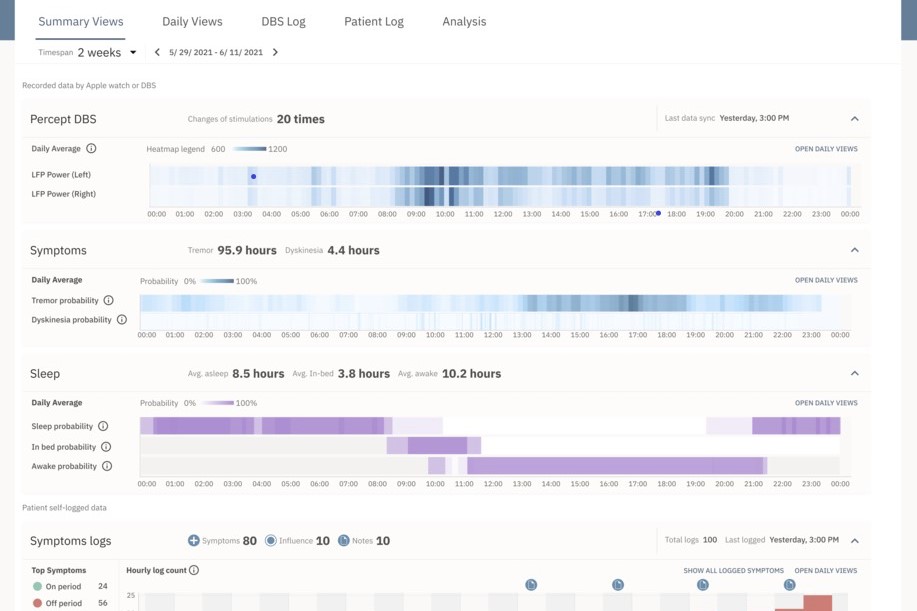Collapse the Percept DBS section

click(854, 119)
